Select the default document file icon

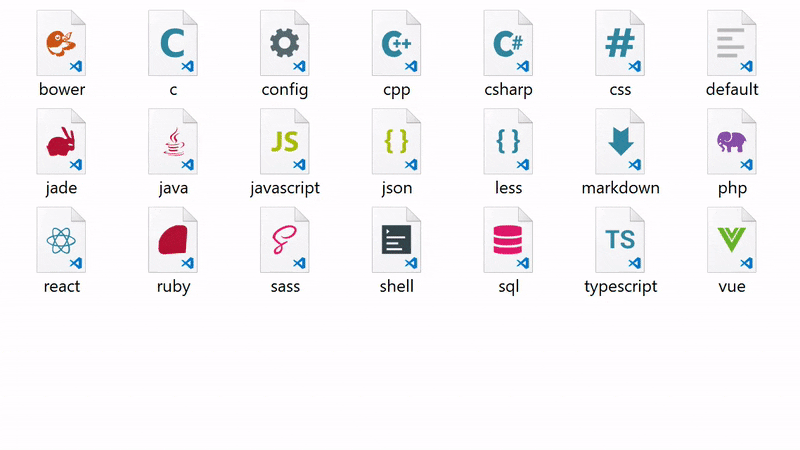click(732, 44)
